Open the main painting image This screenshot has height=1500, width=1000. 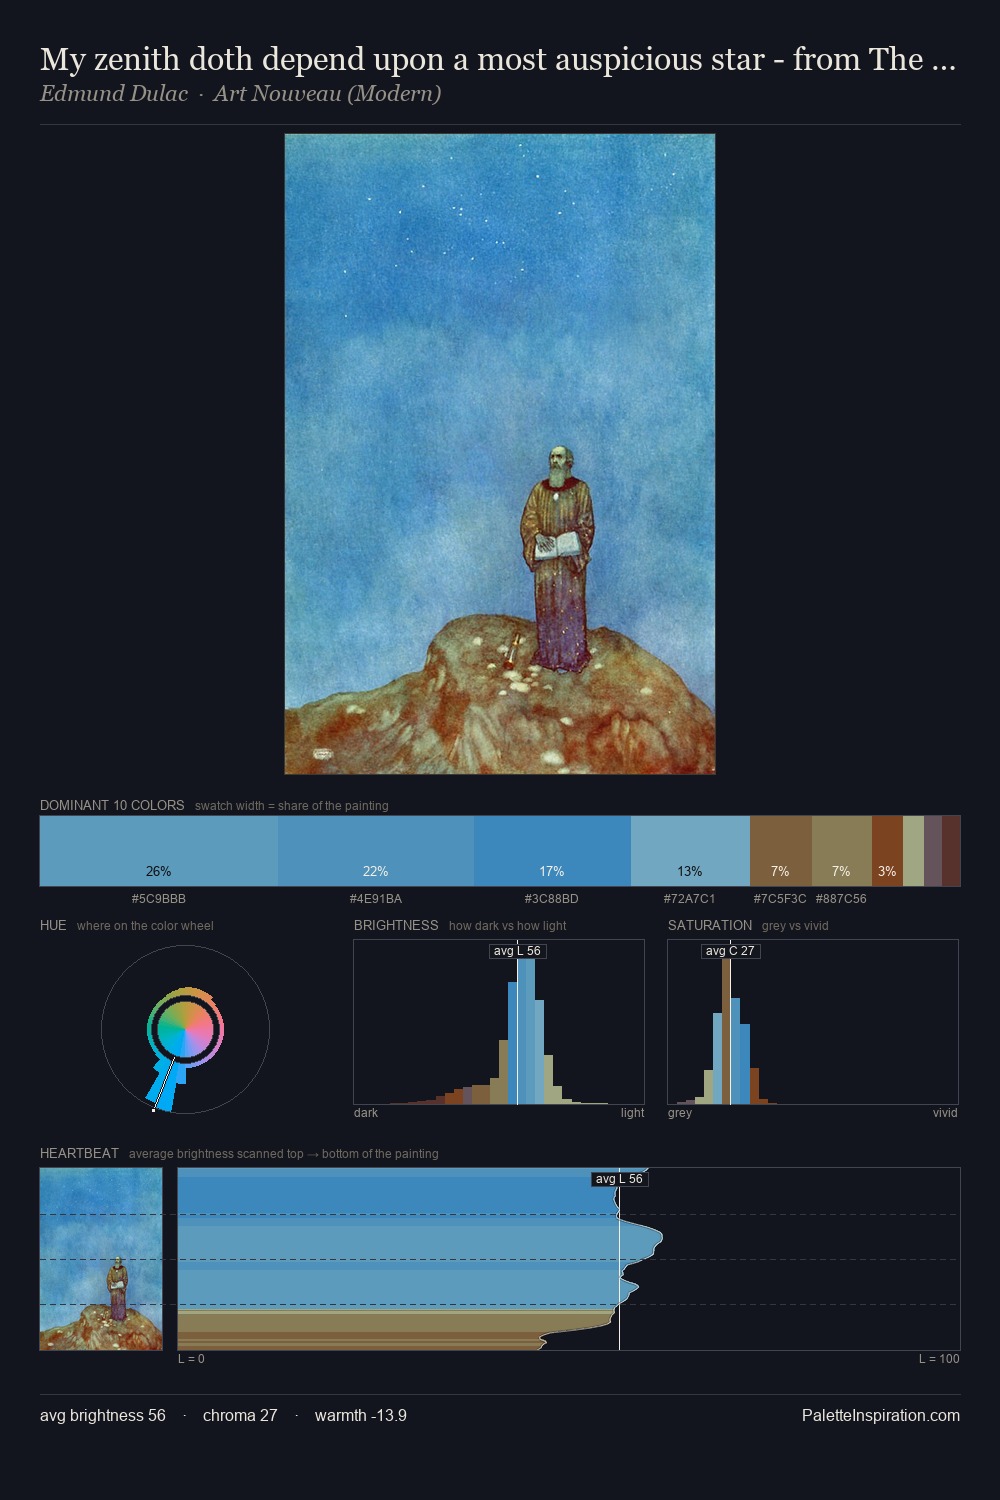pos(500,454)
